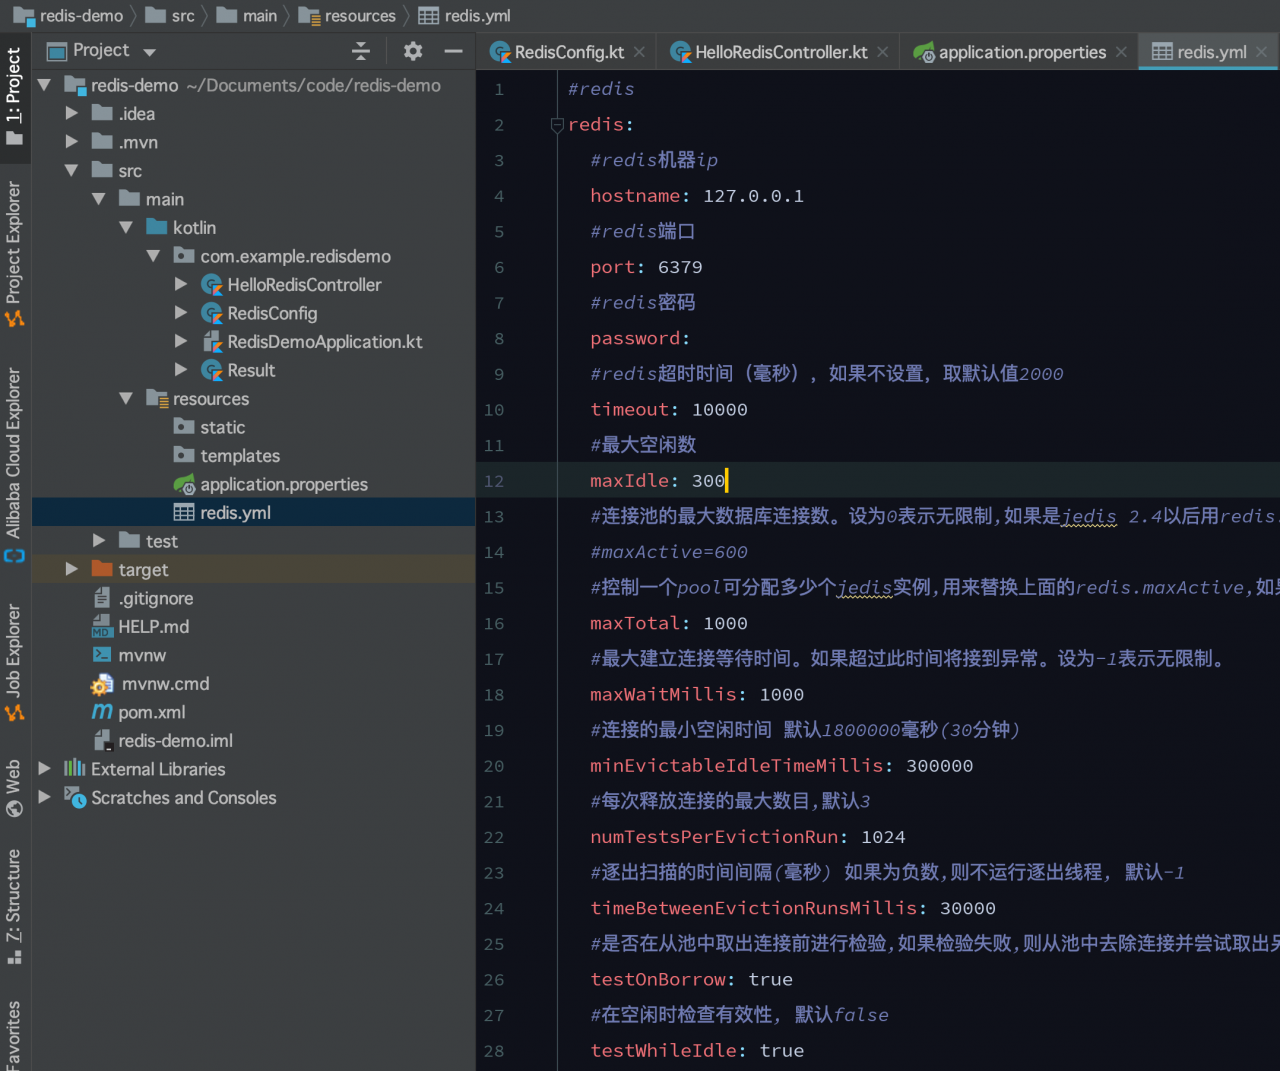This screenshot has width=1280, height=1071.
Task: Select static folder icon
Action: click(x=184, y=426)
